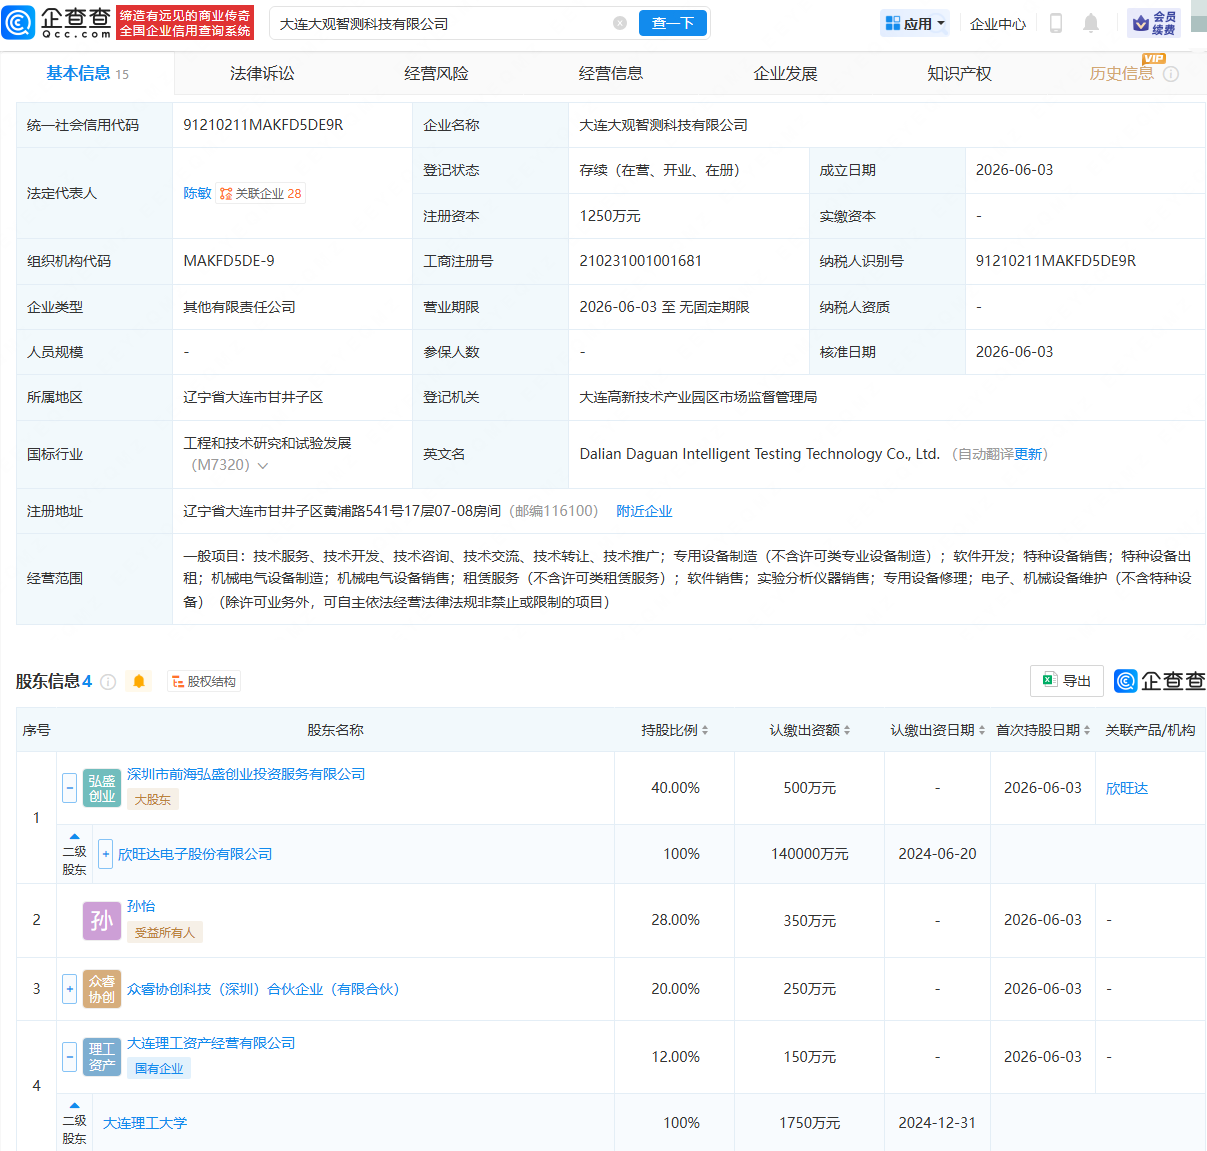Screen dimensions: 1207x1151
Task: Select registration number 210231001001681
Action: (x=641, y=261)
